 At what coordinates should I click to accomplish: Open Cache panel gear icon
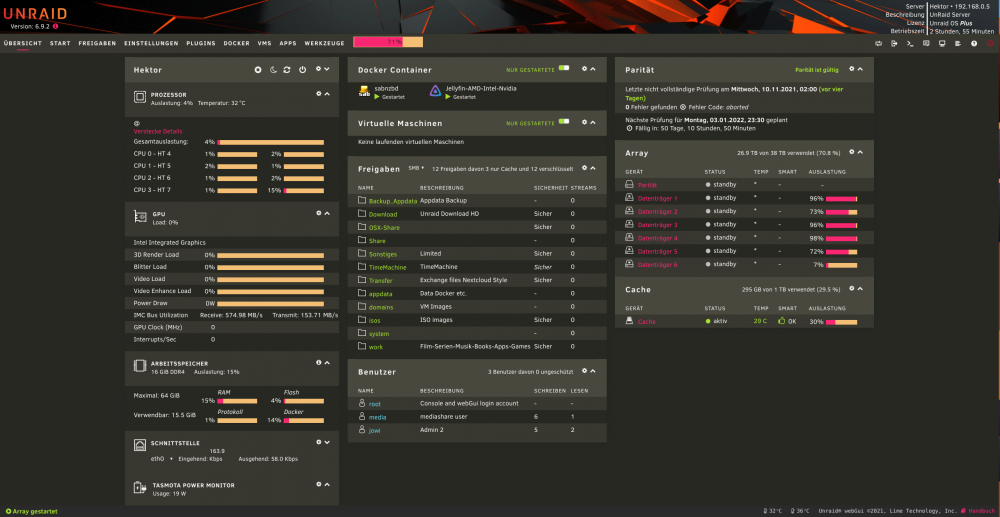pyautogui.click(x=851, y=288)
